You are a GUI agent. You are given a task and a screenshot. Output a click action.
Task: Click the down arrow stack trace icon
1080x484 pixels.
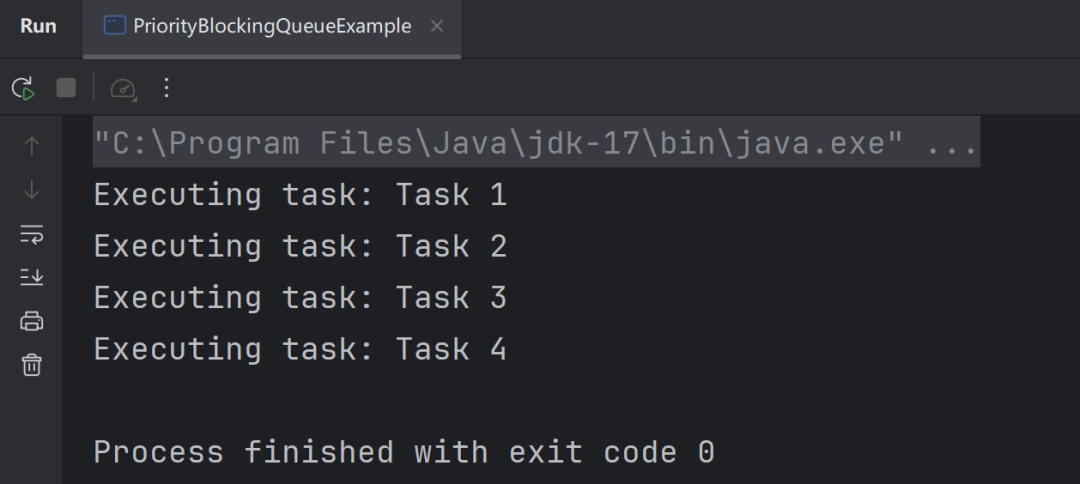(x=32, y=191)
